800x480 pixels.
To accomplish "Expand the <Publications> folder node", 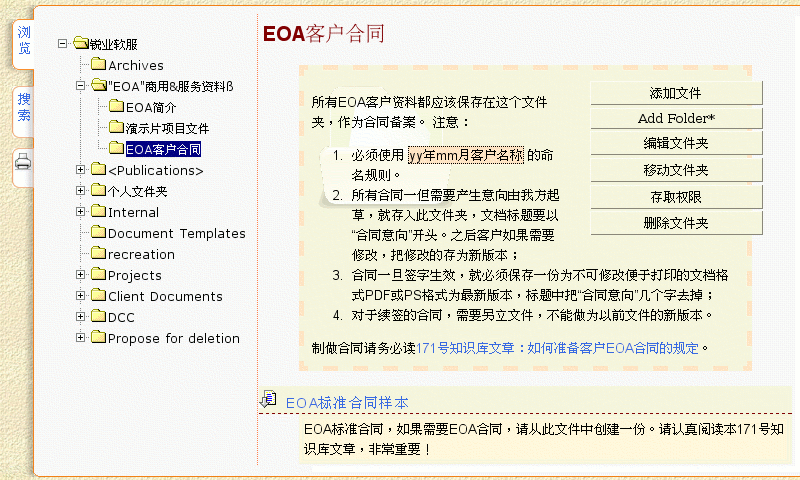I will click(80, 170).
